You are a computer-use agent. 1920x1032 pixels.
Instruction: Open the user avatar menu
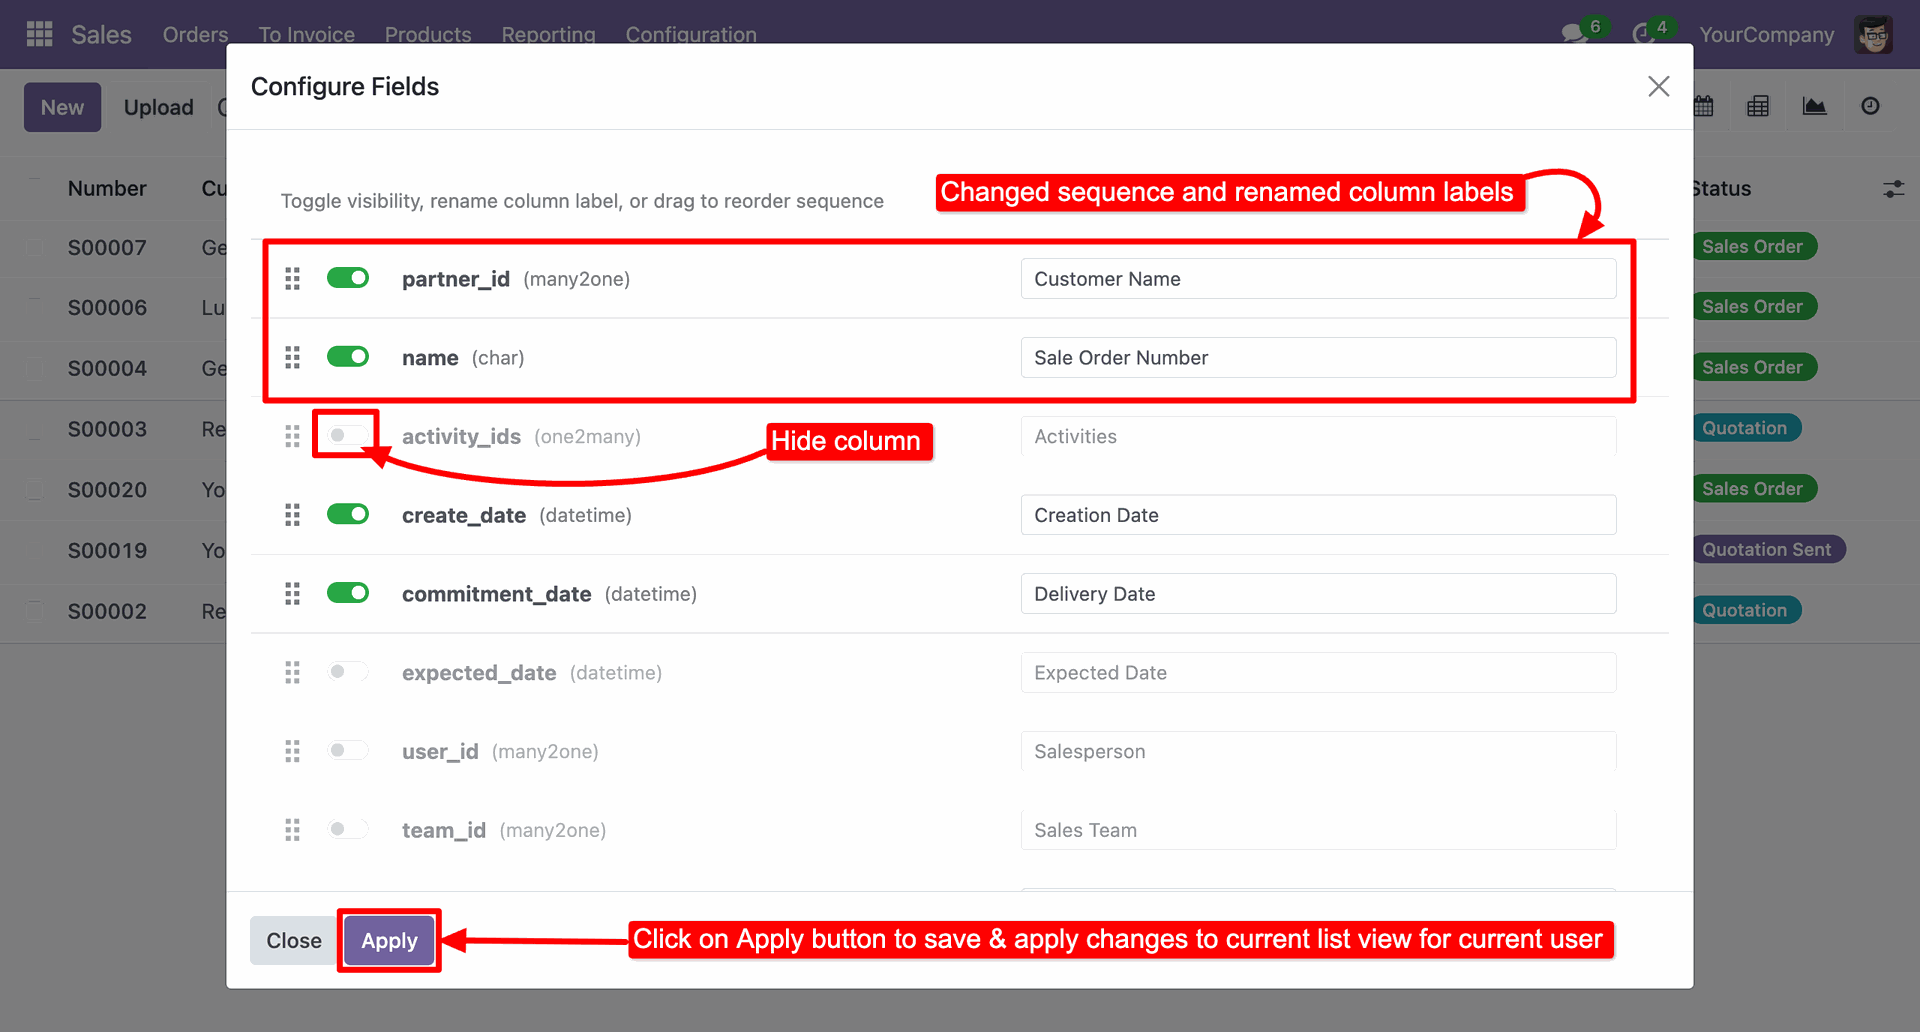tap(1873, 34)
